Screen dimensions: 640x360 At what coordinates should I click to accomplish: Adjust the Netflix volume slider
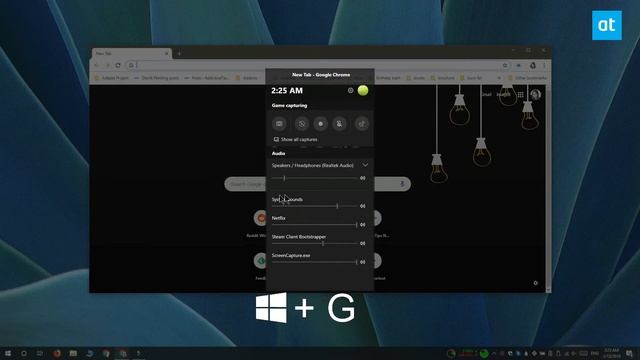[x=314, y=225]
